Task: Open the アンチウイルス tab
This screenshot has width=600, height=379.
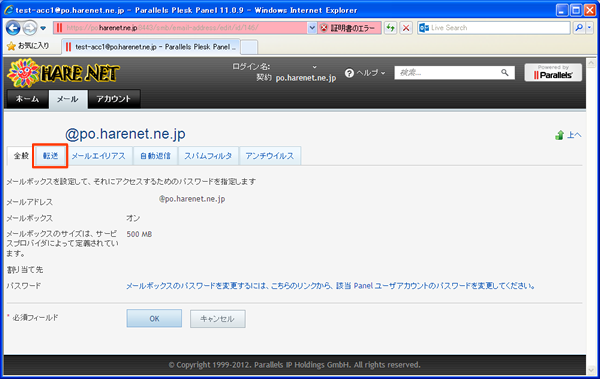Action: tap(270, 156)
